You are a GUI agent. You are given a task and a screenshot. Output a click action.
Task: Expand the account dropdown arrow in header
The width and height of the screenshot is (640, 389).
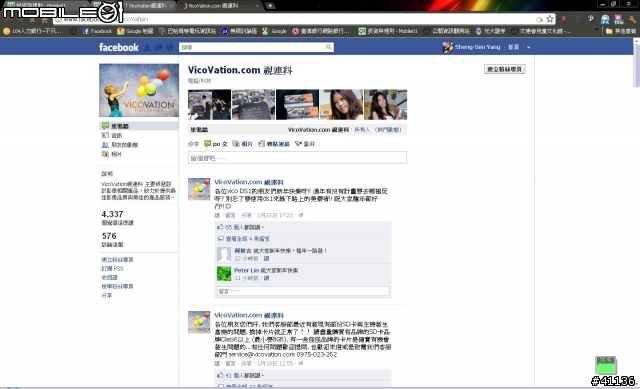(x=529, y=47)
